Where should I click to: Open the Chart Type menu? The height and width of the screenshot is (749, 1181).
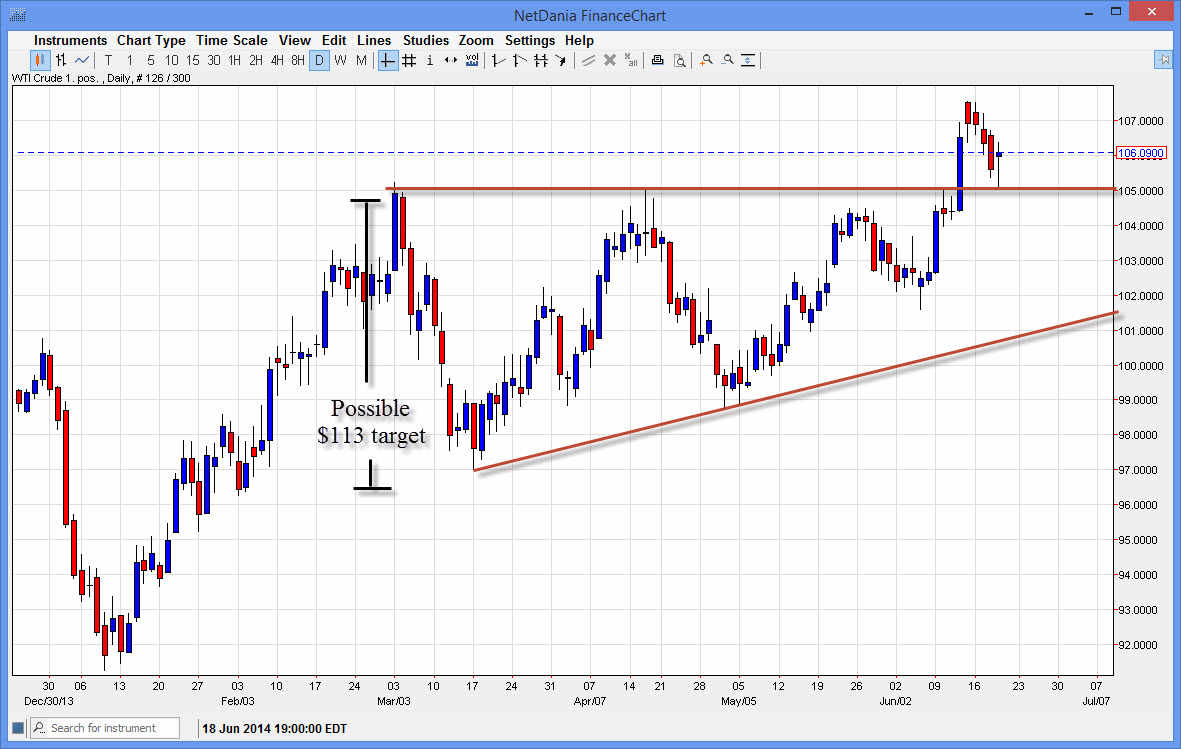coord(151,40)
